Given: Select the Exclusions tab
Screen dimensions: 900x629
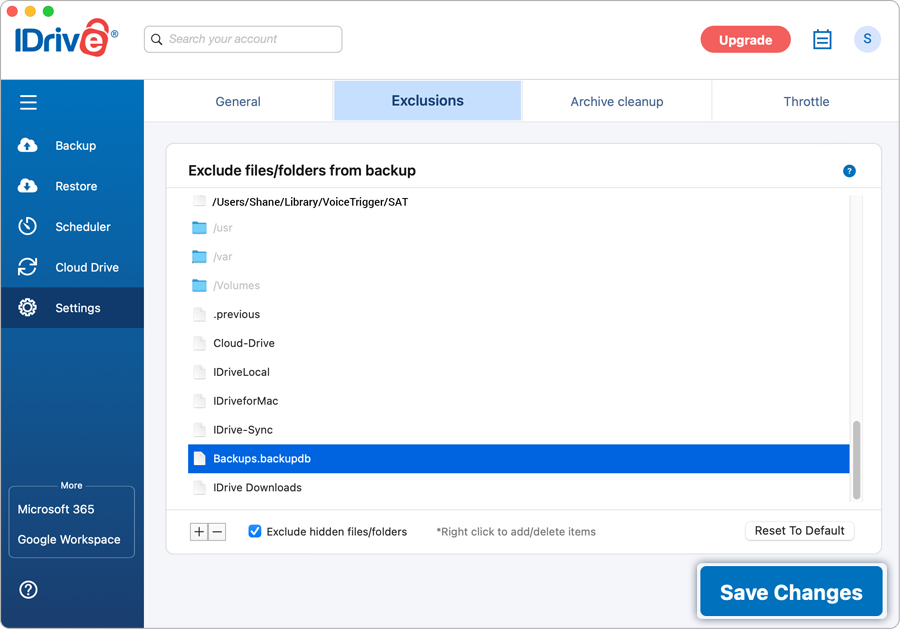Looking at the screenshot, I should click(x=428, y=101).
